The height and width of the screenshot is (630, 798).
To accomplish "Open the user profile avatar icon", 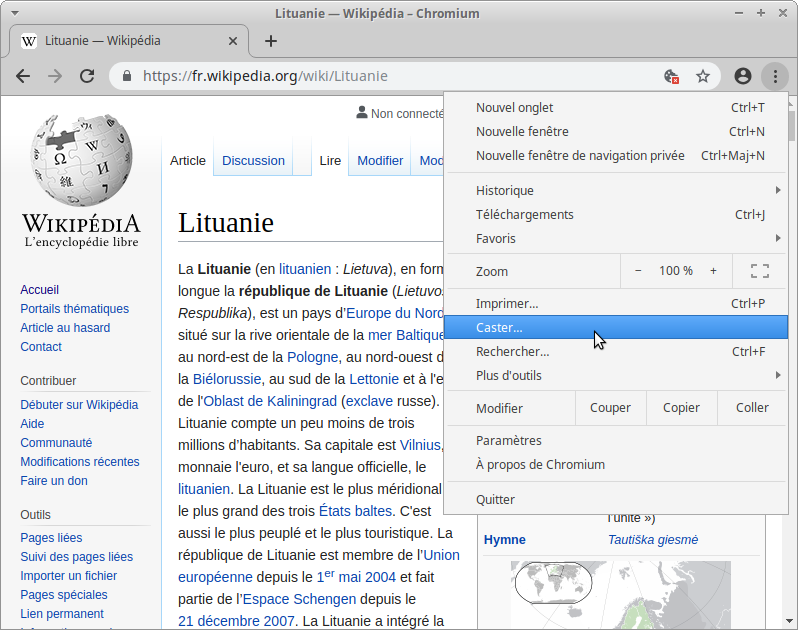I will [x=742, y=76].
